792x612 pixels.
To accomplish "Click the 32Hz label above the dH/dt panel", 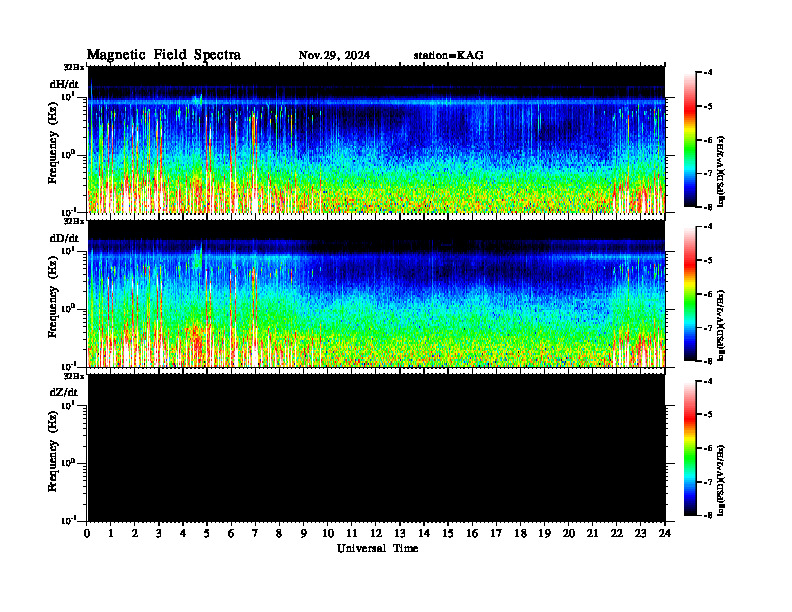I will 74,66.
